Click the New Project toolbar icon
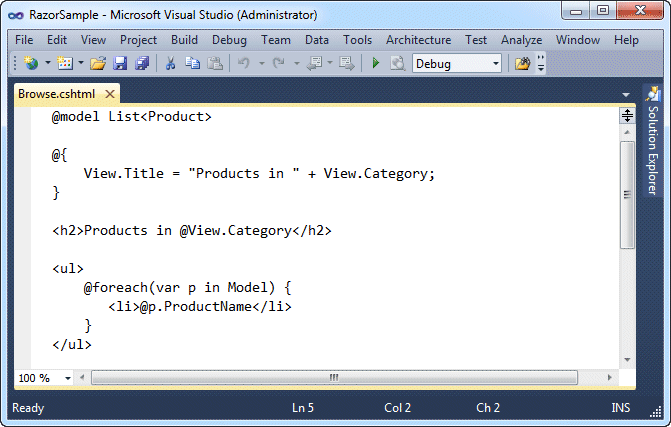 (31, 64)
